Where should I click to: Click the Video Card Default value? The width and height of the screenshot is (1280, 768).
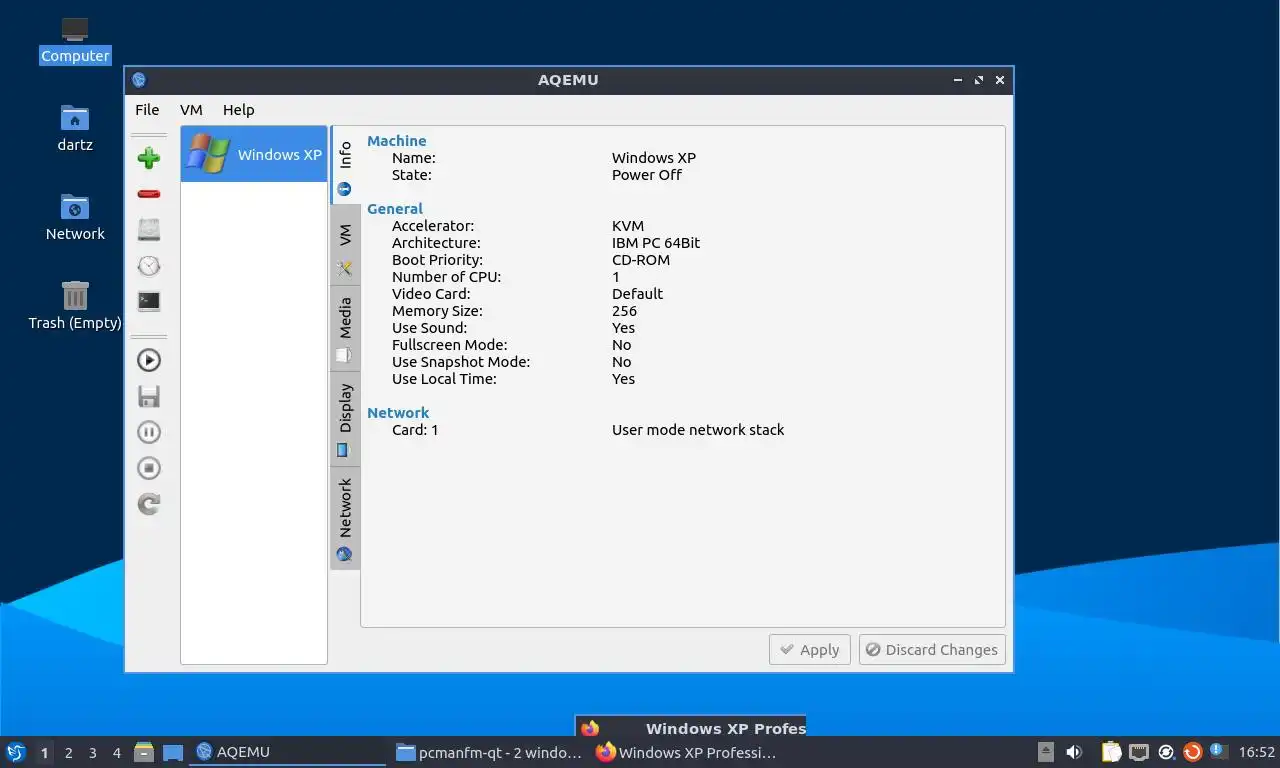point(637,294)
